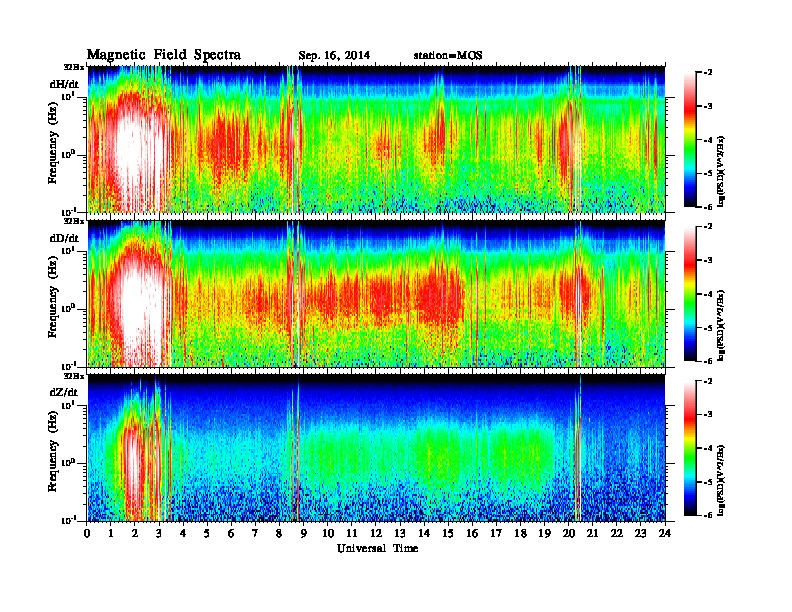
Task: Click hour "0" on the Universal Time axis
Action: pyautogui.click(x=88, y=534)
